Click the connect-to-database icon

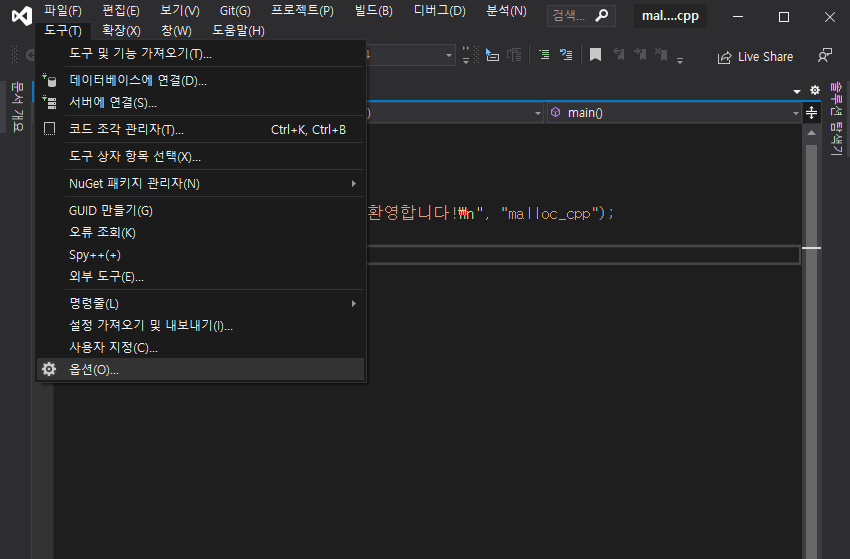point(49,80)
